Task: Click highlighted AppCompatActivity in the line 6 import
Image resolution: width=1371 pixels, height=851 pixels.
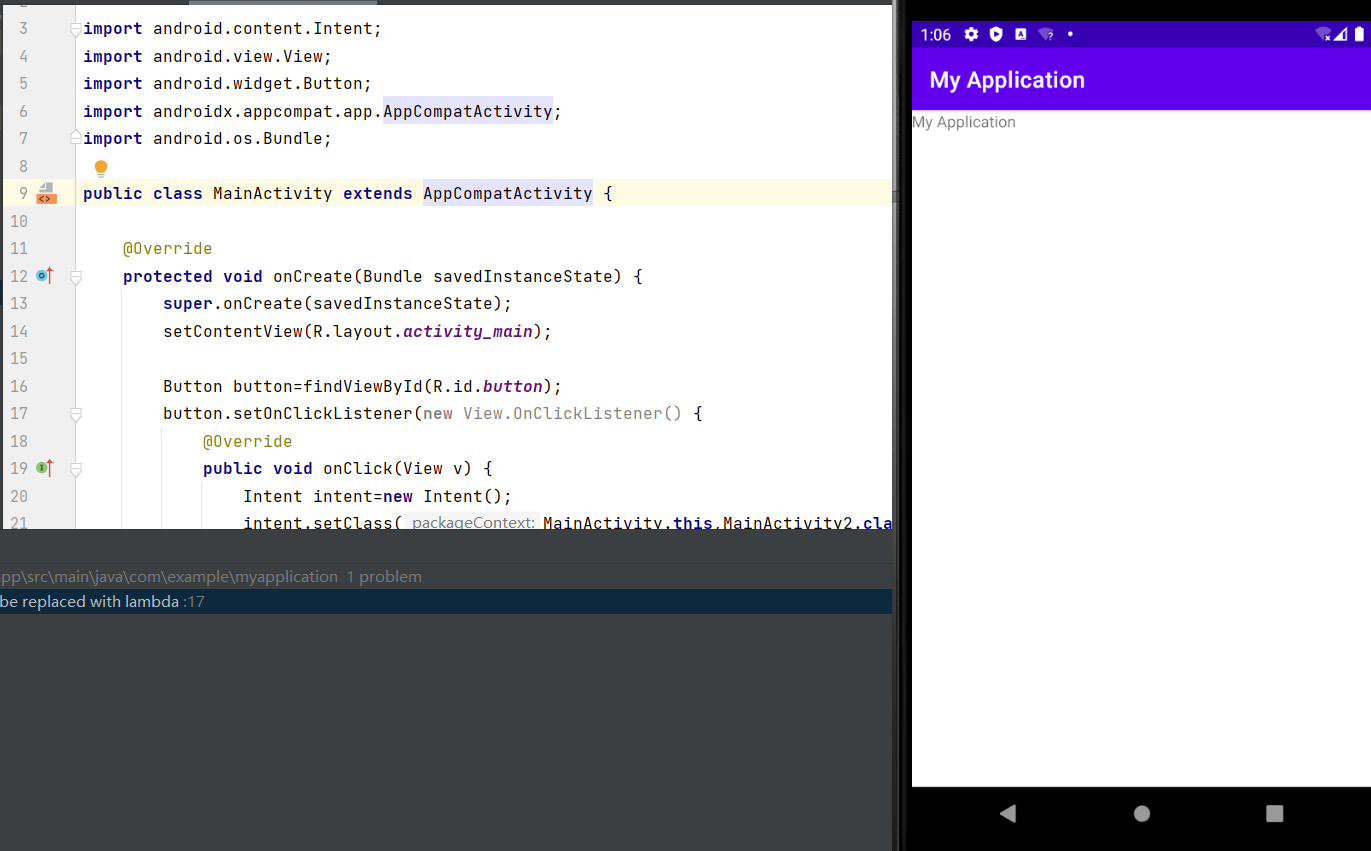Action: pos(468,111)
